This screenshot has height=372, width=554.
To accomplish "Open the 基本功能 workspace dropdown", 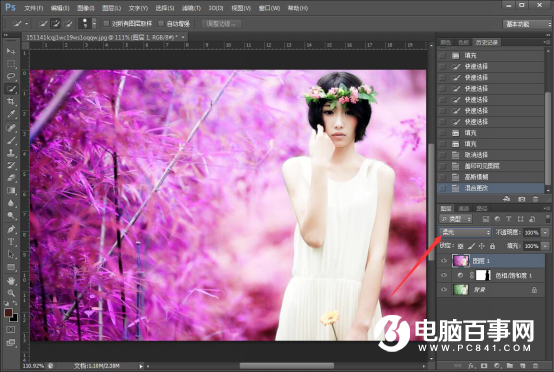I will pos(526,24).
